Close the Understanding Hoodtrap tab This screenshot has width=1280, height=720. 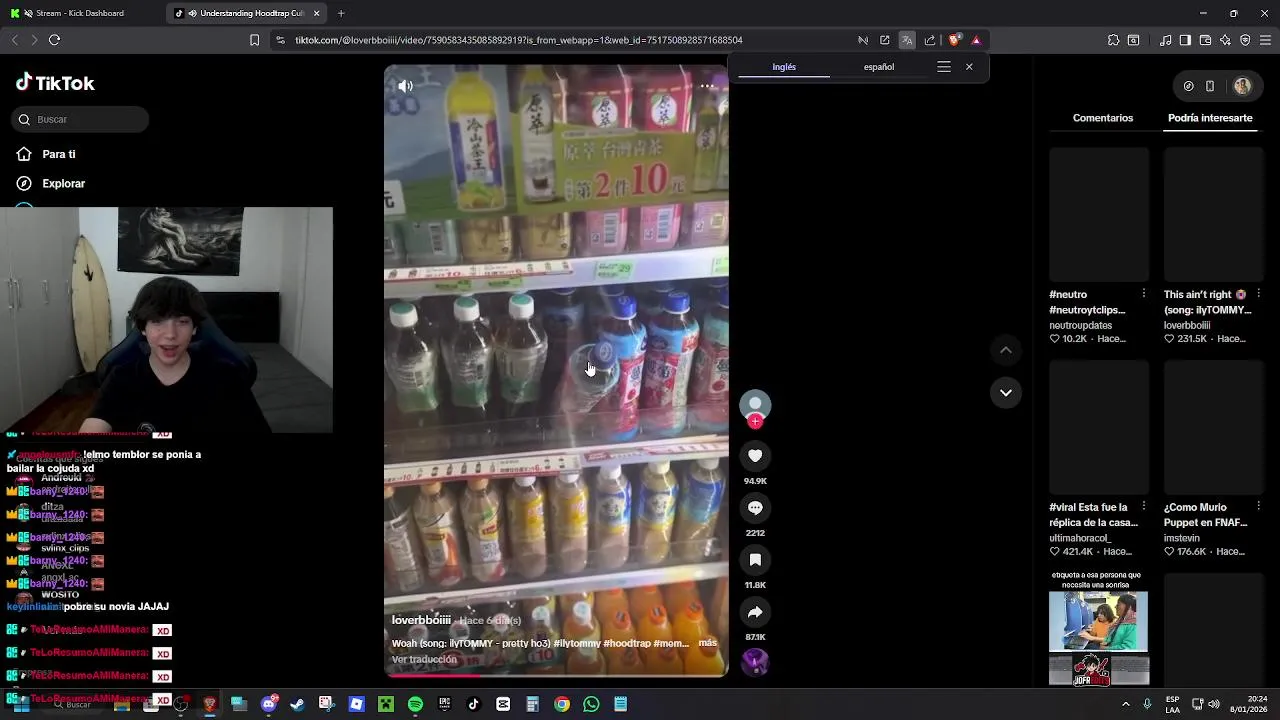click(x=317, y=13)
